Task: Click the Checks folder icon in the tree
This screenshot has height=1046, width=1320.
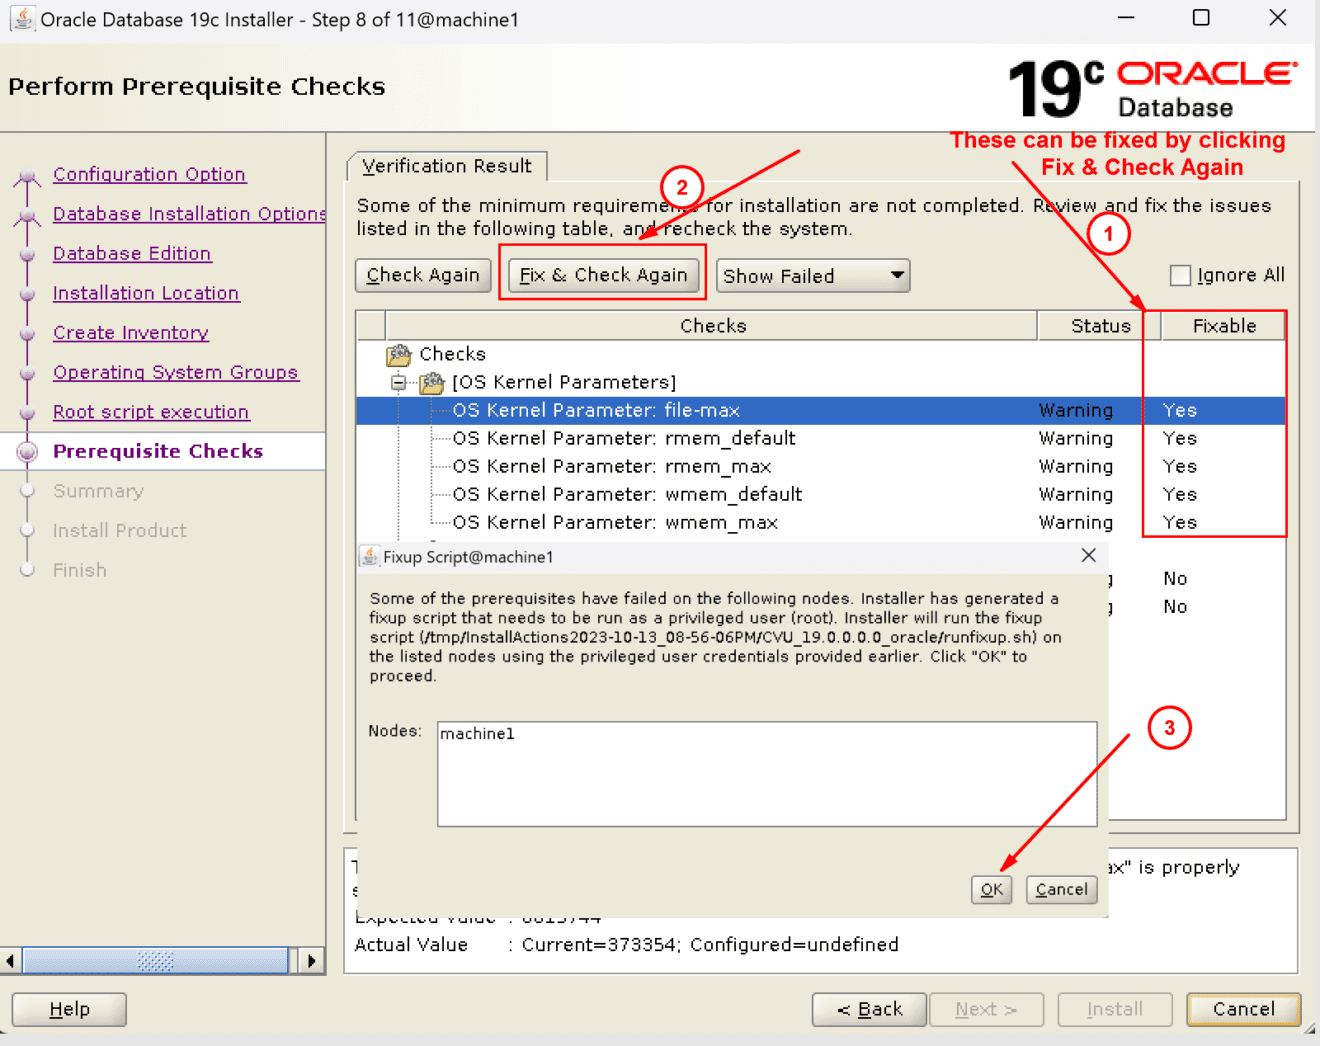Action: click(x=398, y=354)
